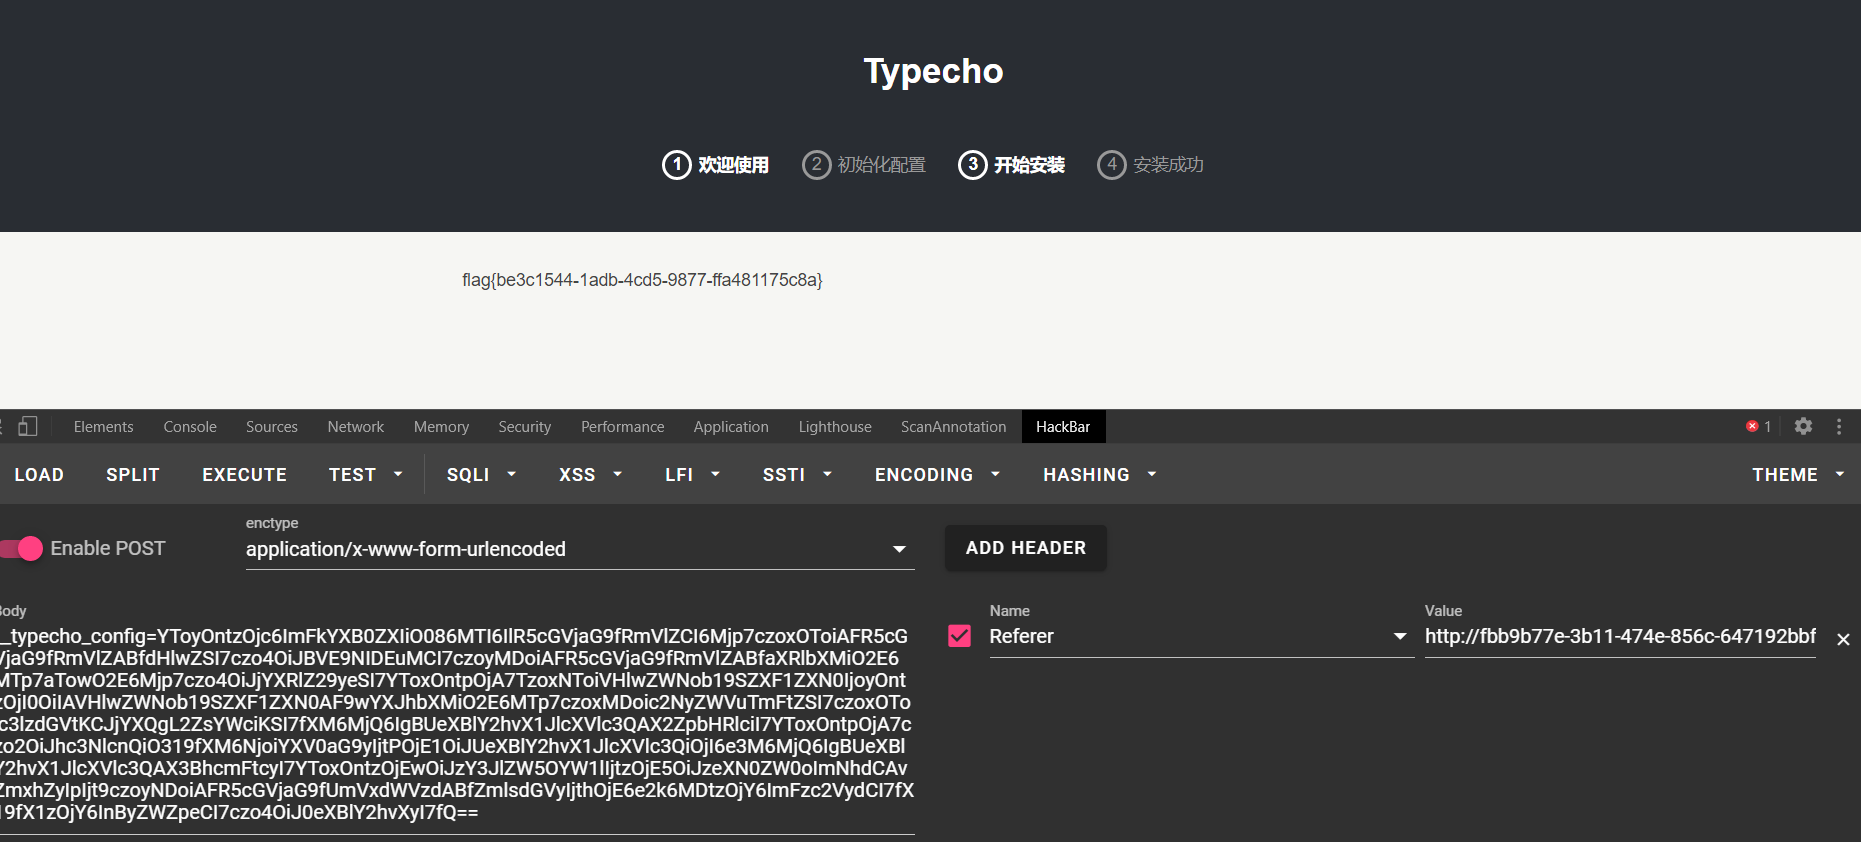Expand the SSTI payload dropdown
This screenshot has width=1861, height=842.
(797, 475)
